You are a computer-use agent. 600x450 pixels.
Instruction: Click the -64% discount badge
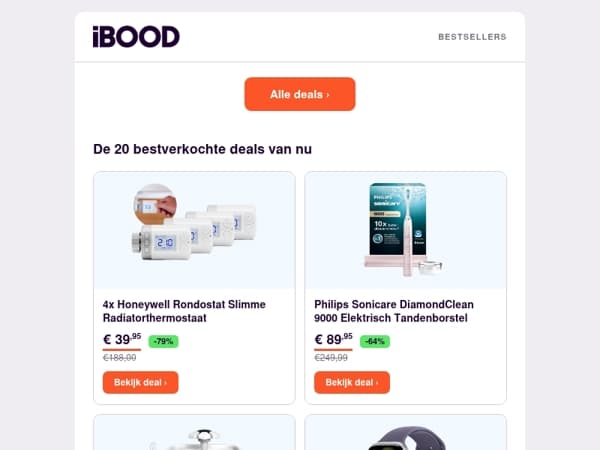tap(375, 341)
